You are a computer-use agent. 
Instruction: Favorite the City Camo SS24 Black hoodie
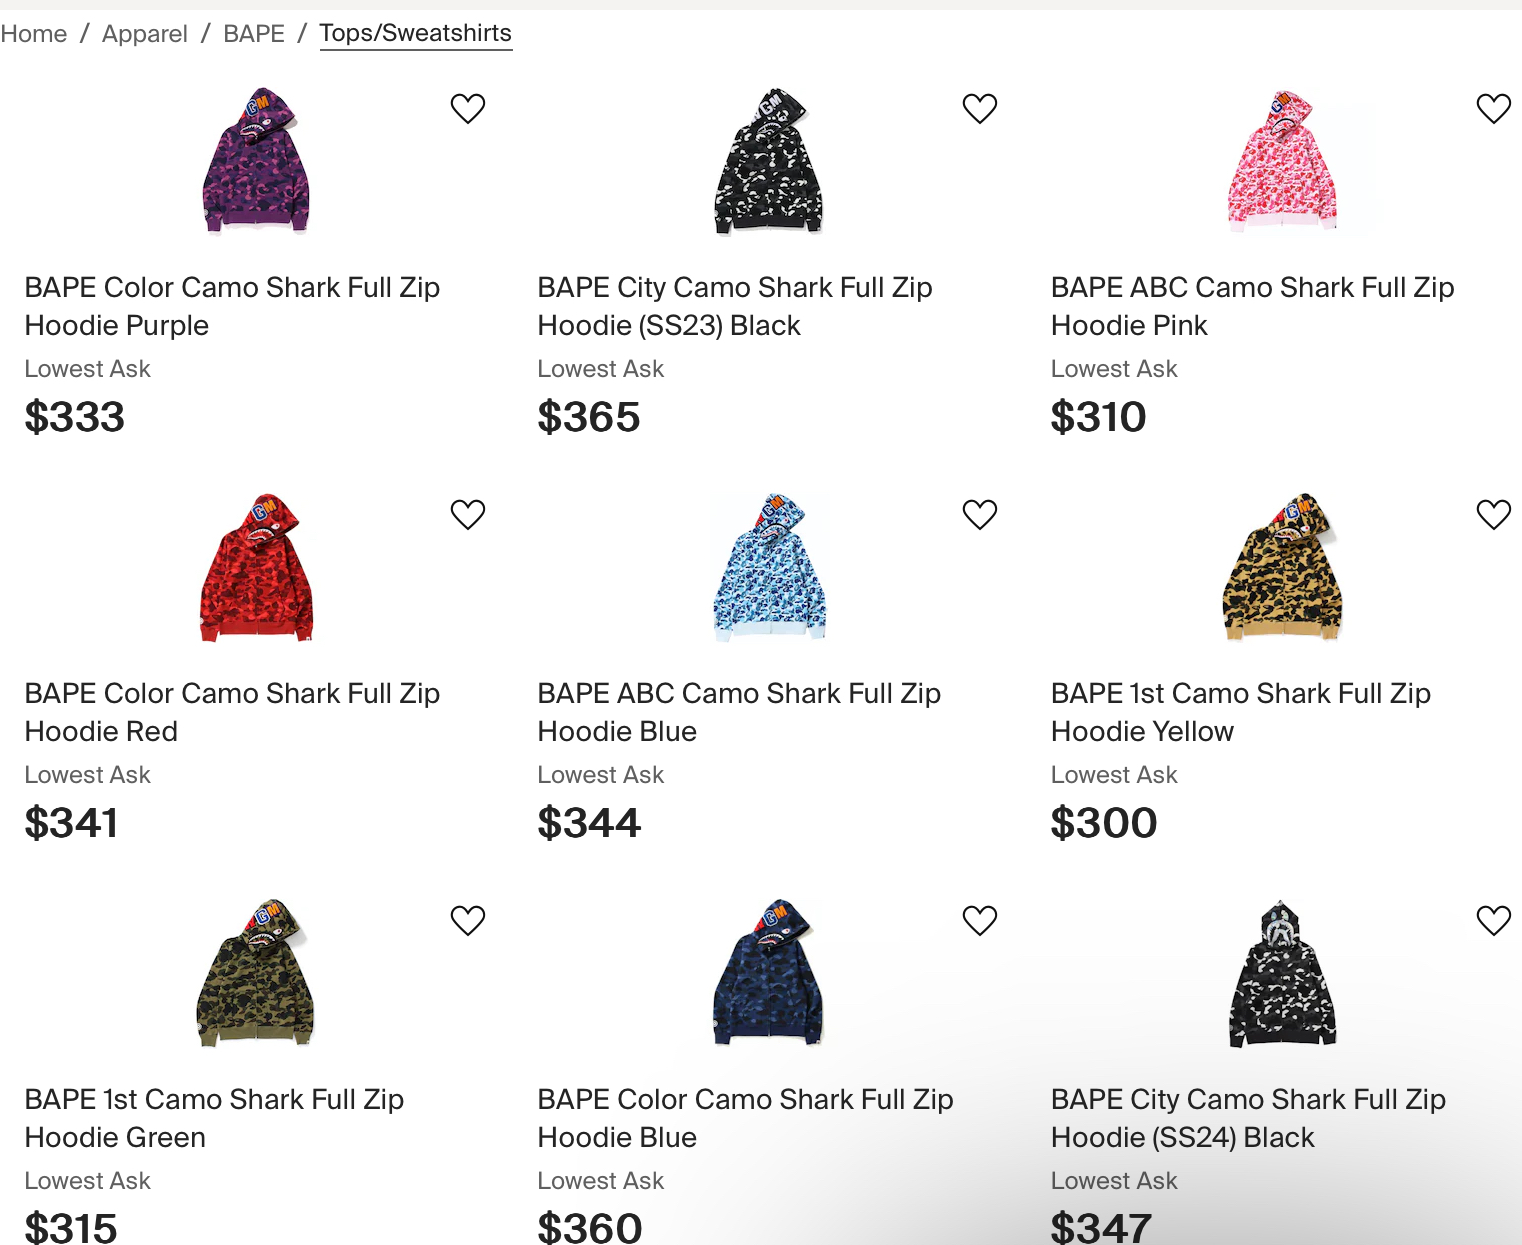point(1494,920)
